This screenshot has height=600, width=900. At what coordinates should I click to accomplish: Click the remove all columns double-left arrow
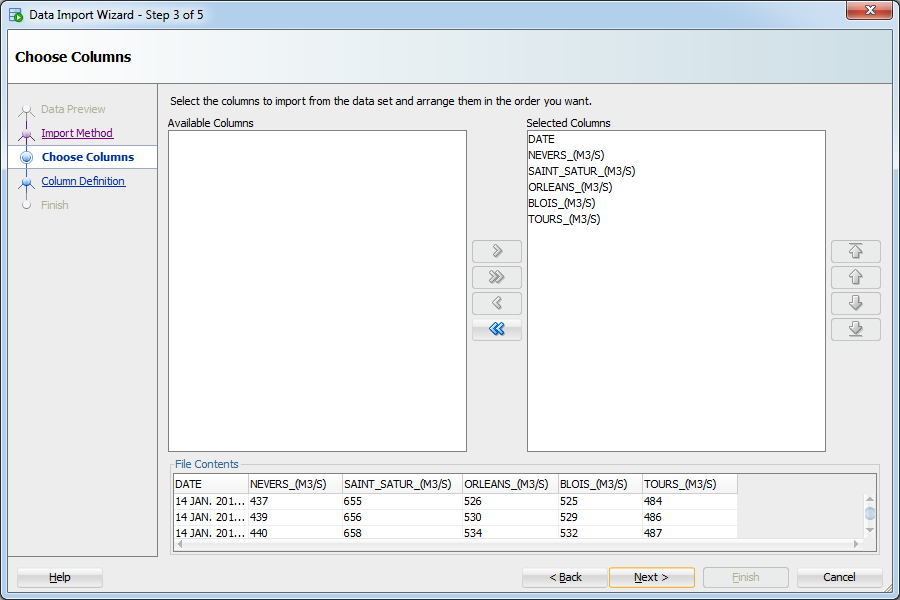point(497,329)
